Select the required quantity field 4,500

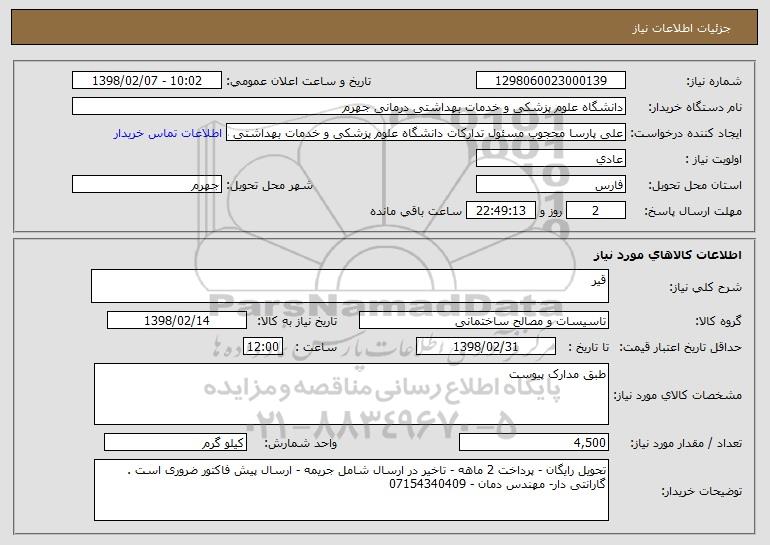point(534,442)
